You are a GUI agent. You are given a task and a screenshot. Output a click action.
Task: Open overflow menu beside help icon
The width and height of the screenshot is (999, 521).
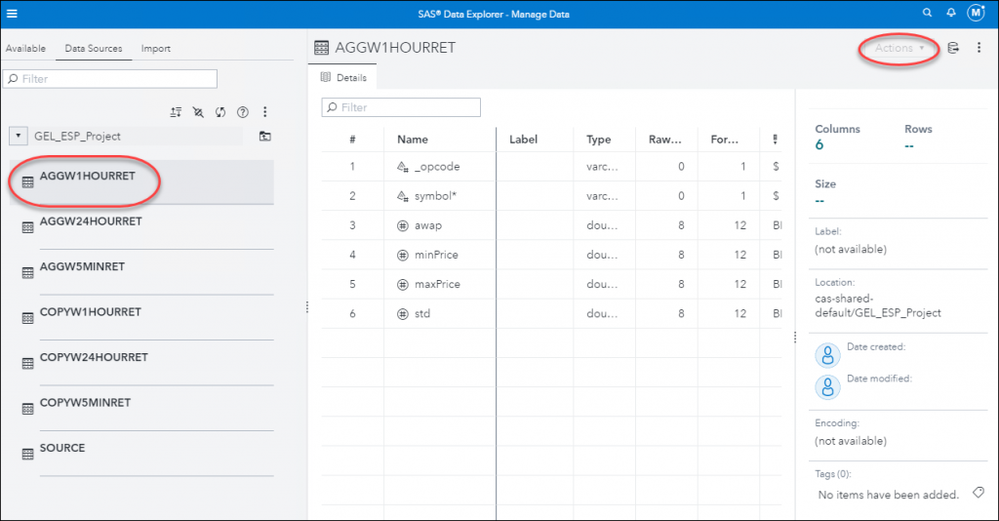[x=265, y=112]
